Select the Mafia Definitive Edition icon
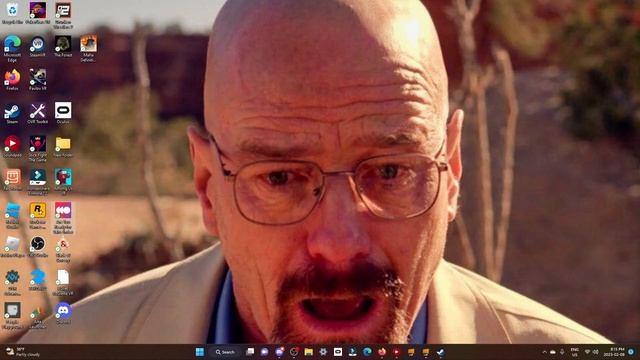 coord(88,48)
